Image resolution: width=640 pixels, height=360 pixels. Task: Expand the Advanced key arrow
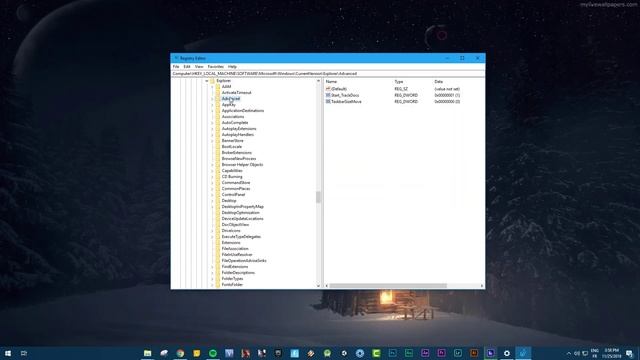212,99
